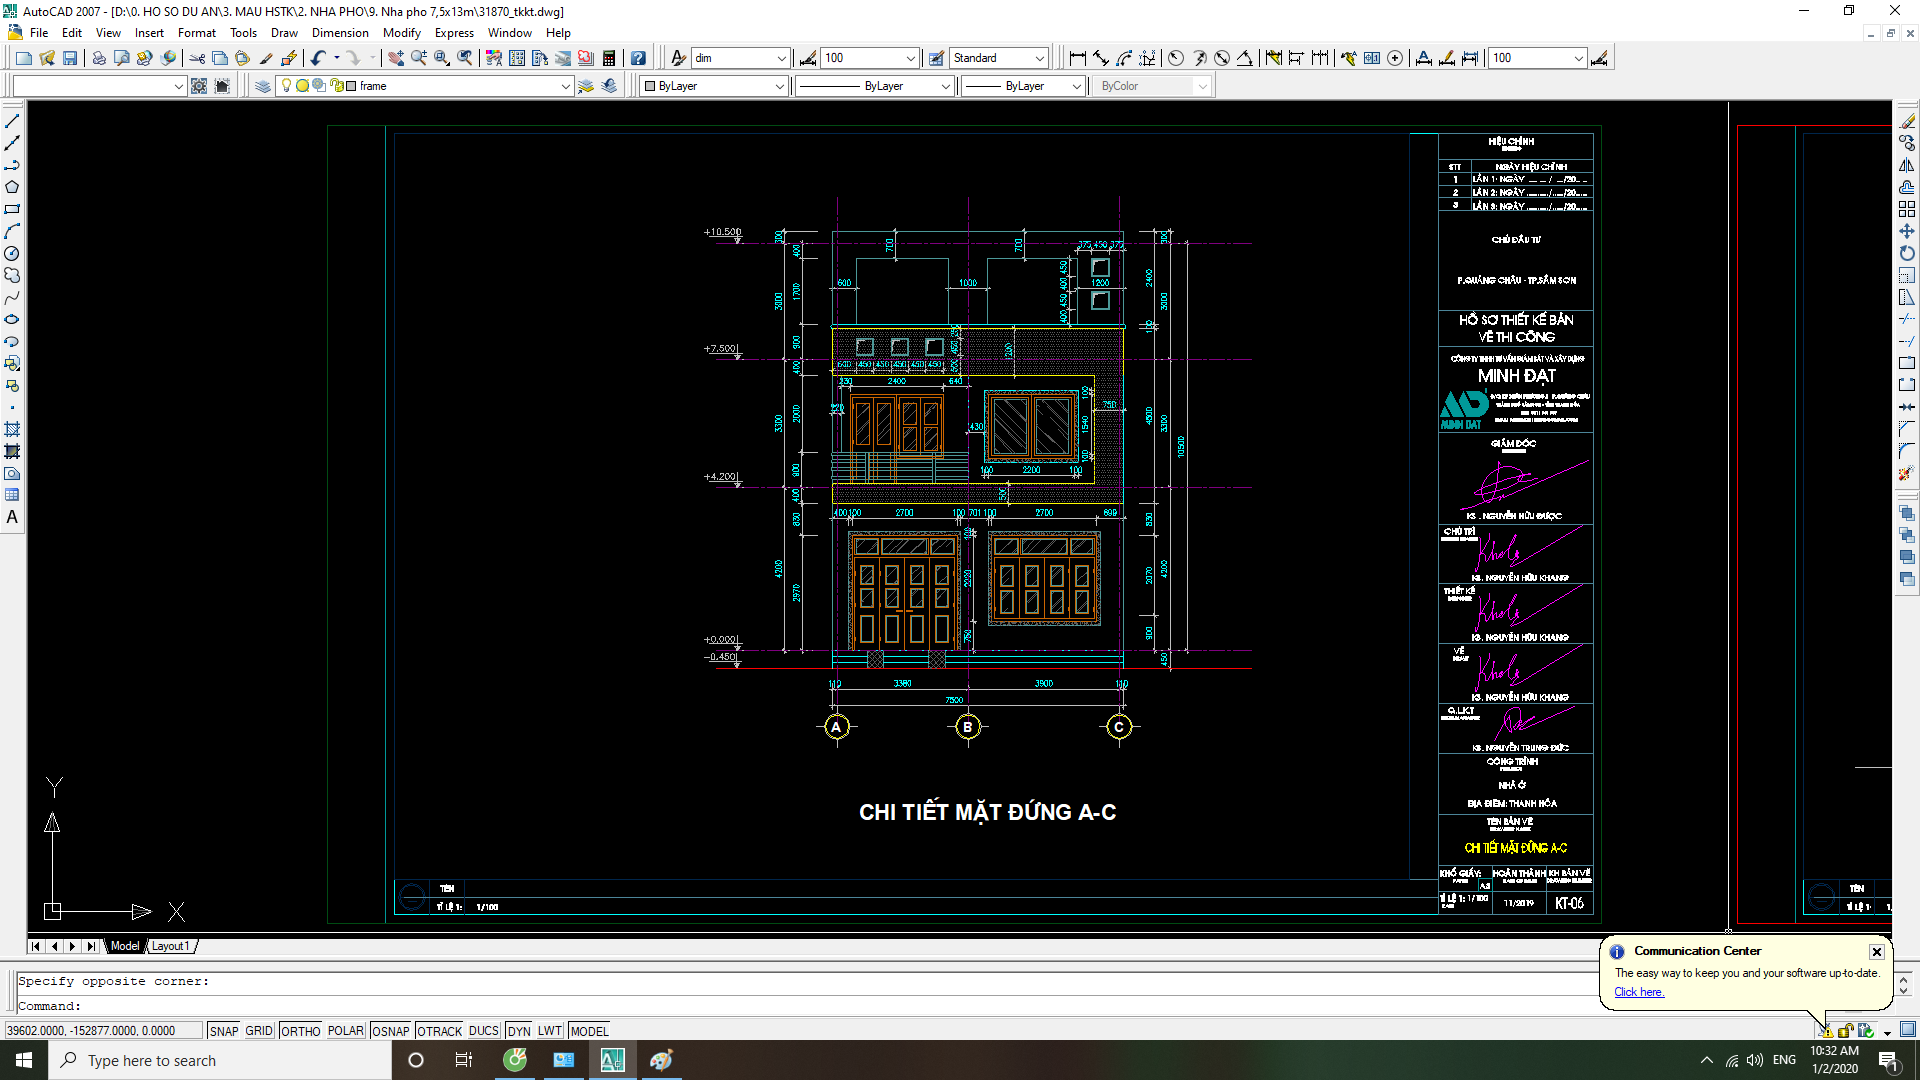Switch to the Model tab
1920x1080 pixels.
click(125, 946)
